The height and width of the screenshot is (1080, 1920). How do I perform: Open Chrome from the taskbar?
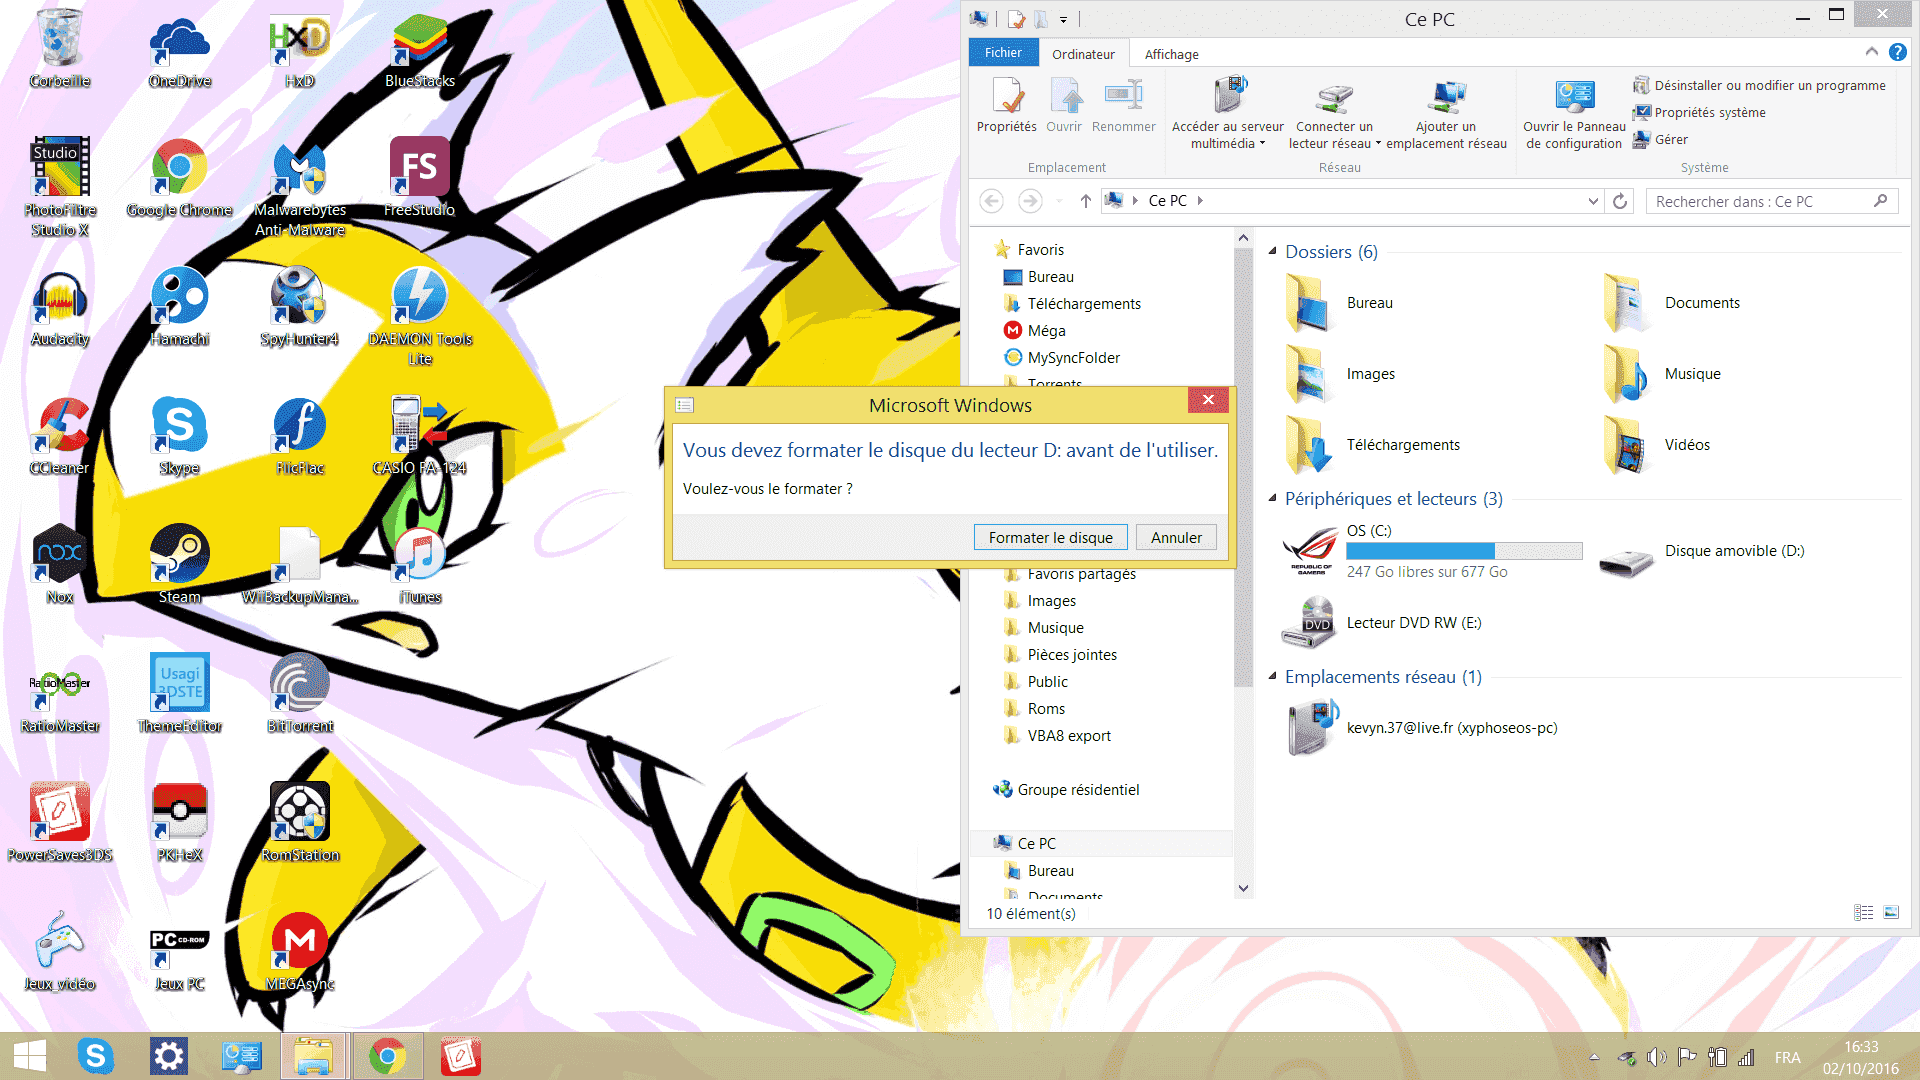pyautogui.click(x=387, y=1056)
